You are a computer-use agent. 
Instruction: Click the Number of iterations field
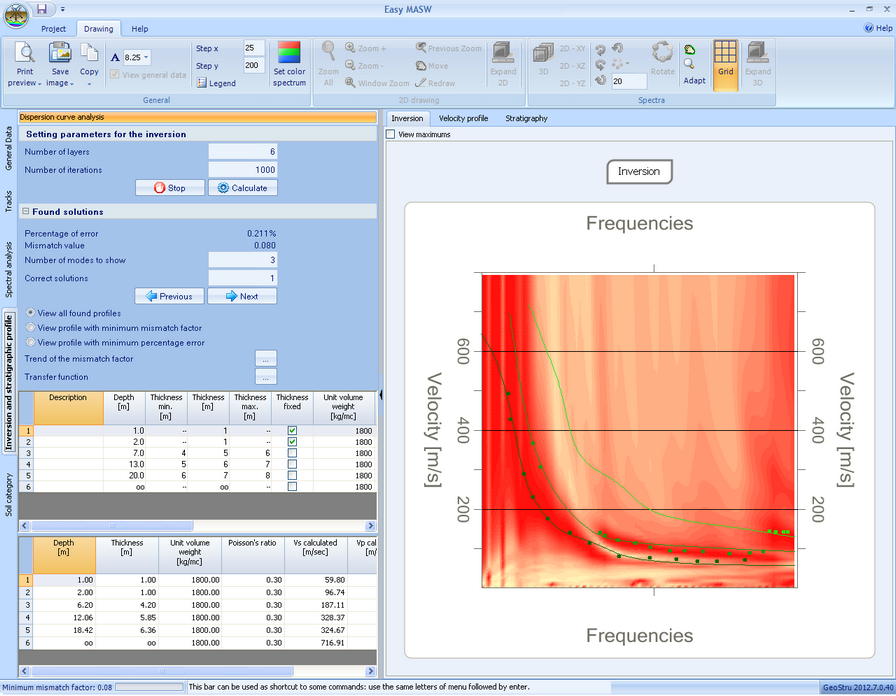[x=243, y=170]
